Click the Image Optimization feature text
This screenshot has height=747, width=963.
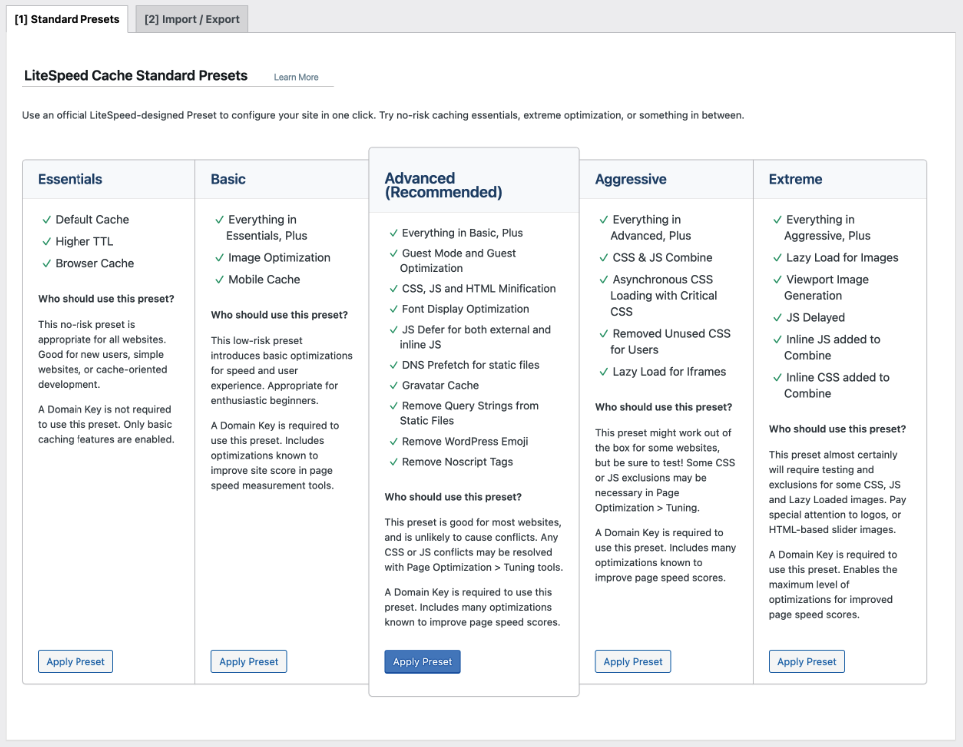[x=279, y=257]
